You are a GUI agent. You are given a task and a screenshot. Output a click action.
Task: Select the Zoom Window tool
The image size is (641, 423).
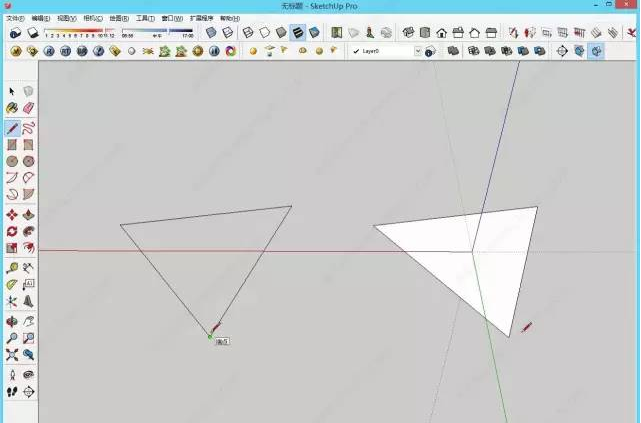tap(28, 338)
